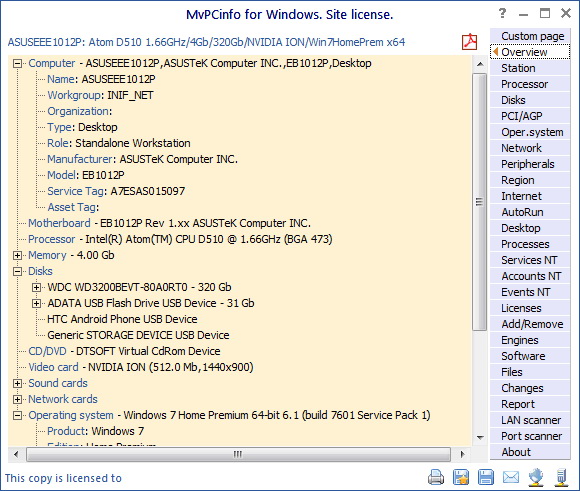
Task: Click the plain floppy disk save icon
Action: [x=486, y=477]
